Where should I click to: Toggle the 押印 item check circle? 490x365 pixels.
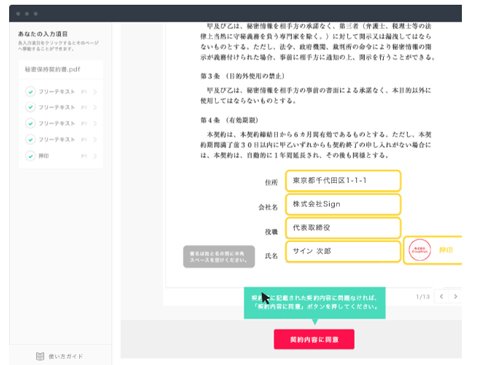tap(30, 156)
